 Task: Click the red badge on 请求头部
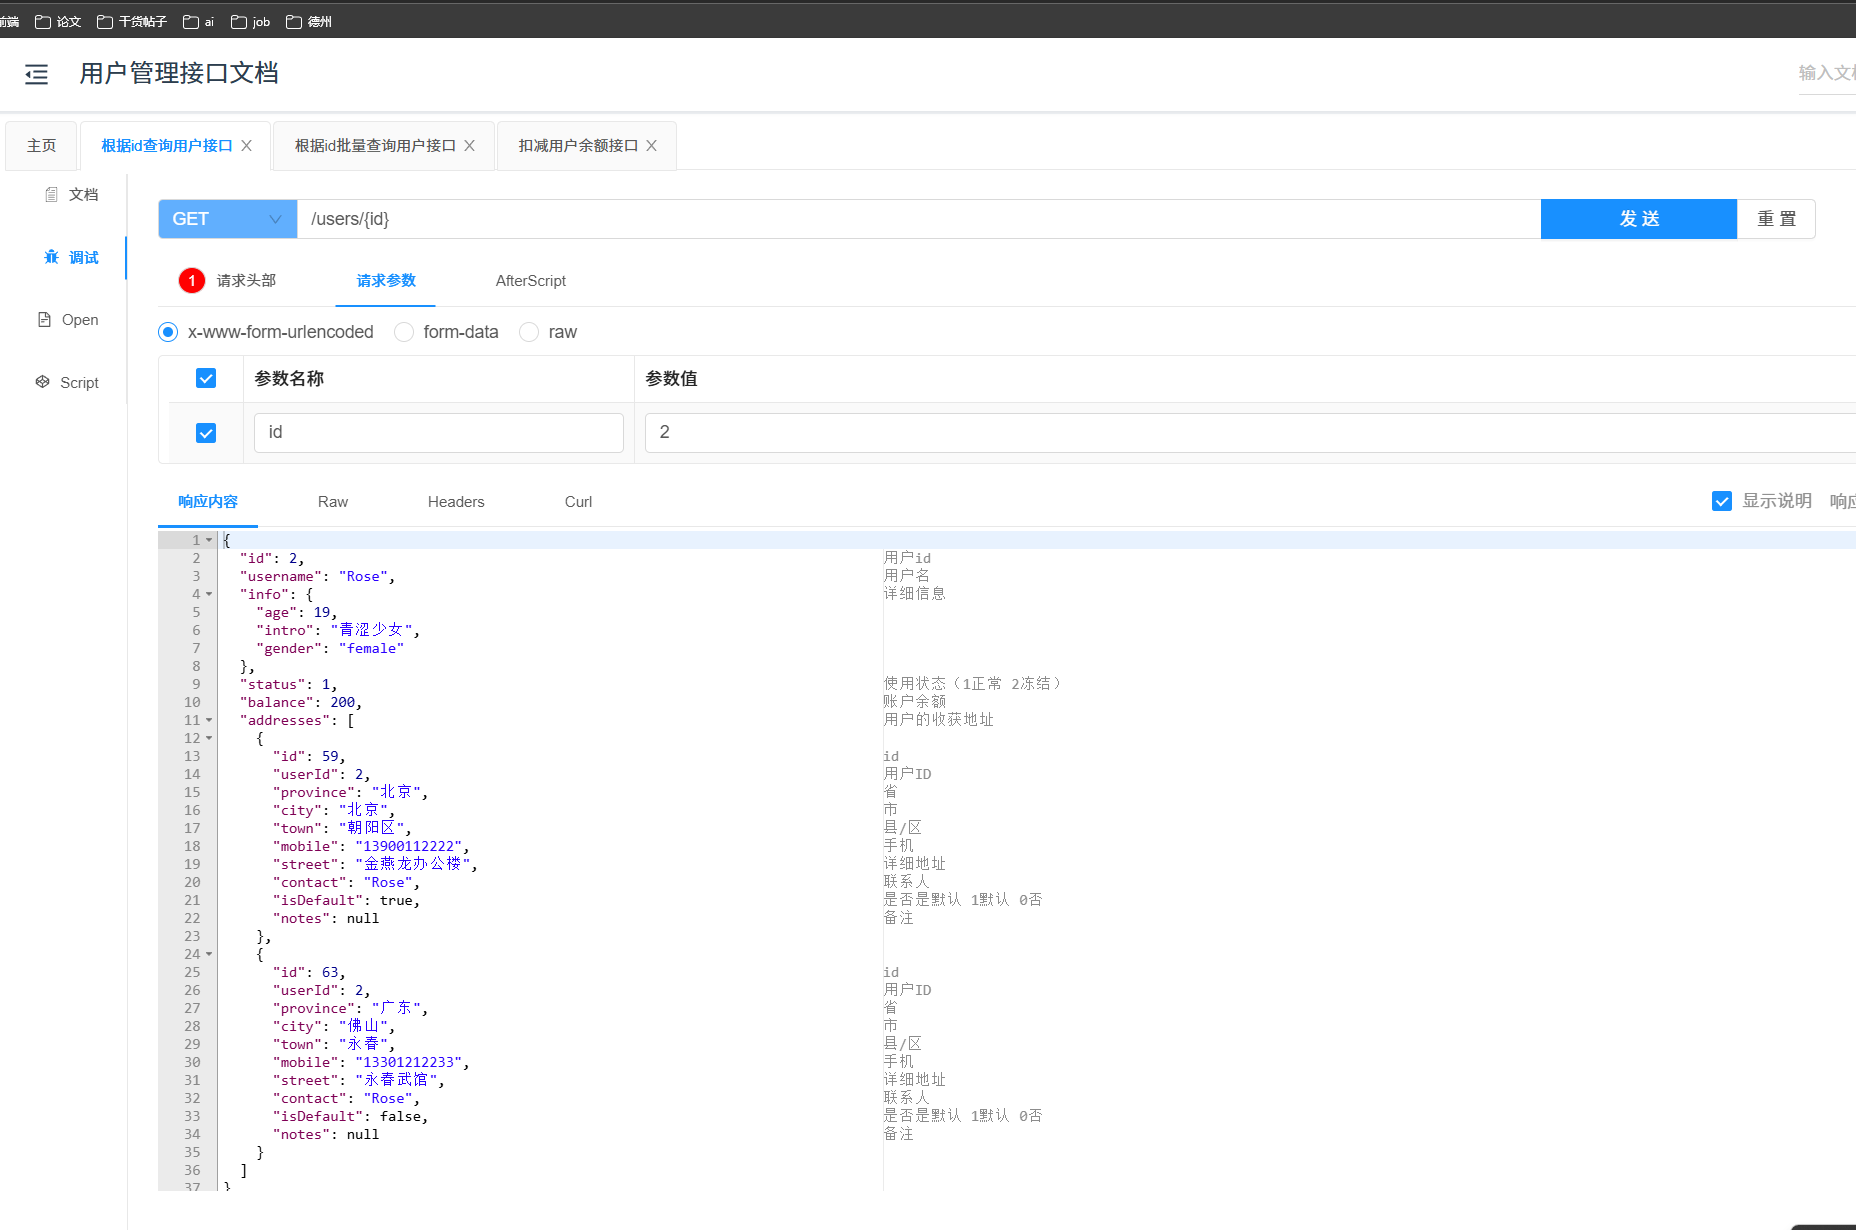click(192, 281)
